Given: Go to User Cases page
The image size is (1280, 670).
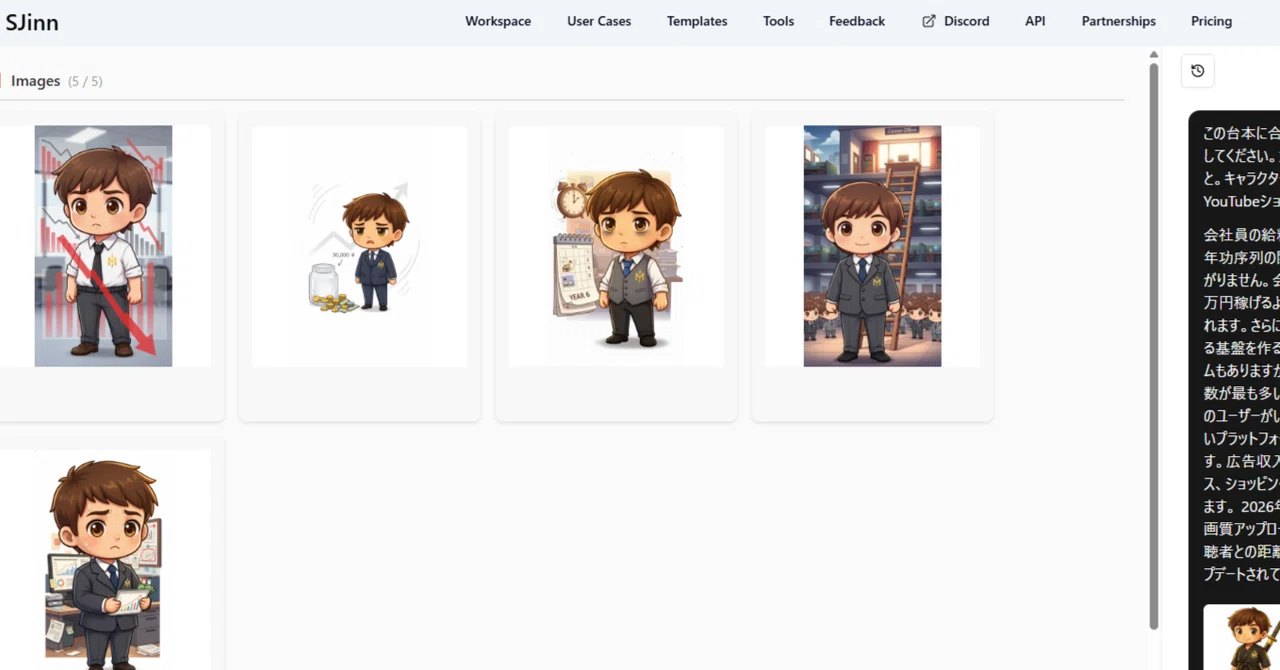Looking at the screenshot, I should point(599,21).
